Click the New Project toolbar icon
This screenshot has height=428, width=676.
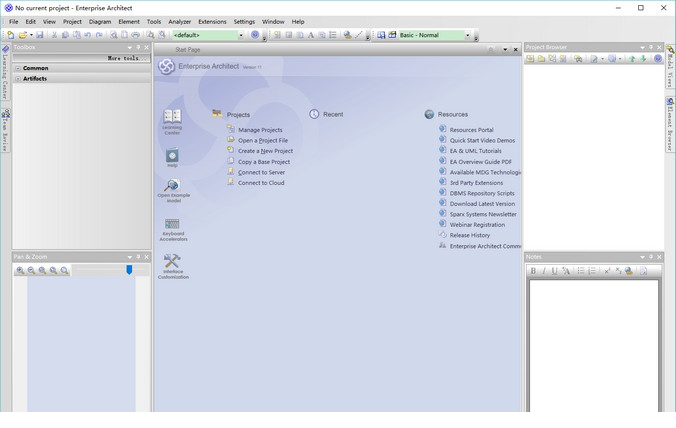[11, 35]
